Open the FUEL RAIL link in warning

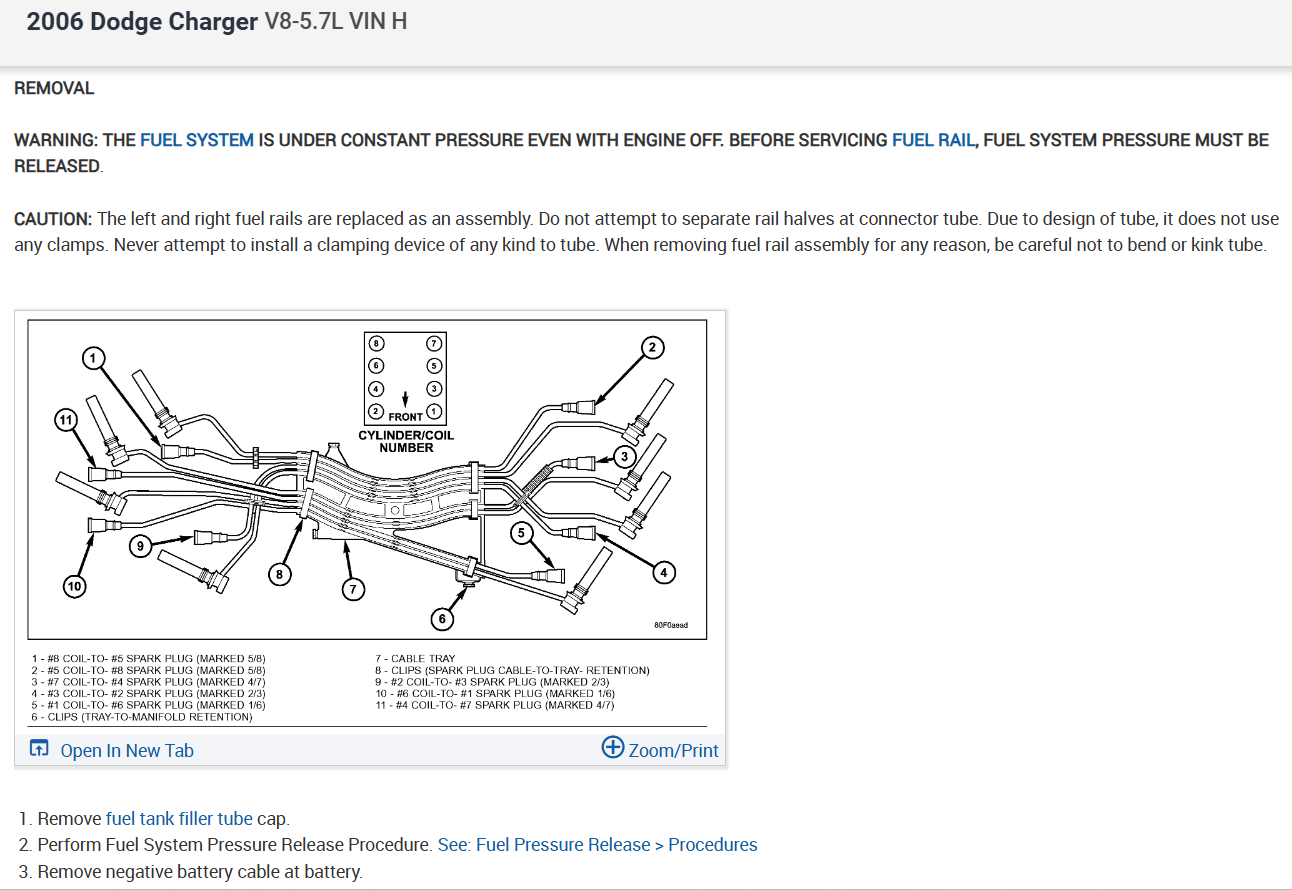point(933,140)
